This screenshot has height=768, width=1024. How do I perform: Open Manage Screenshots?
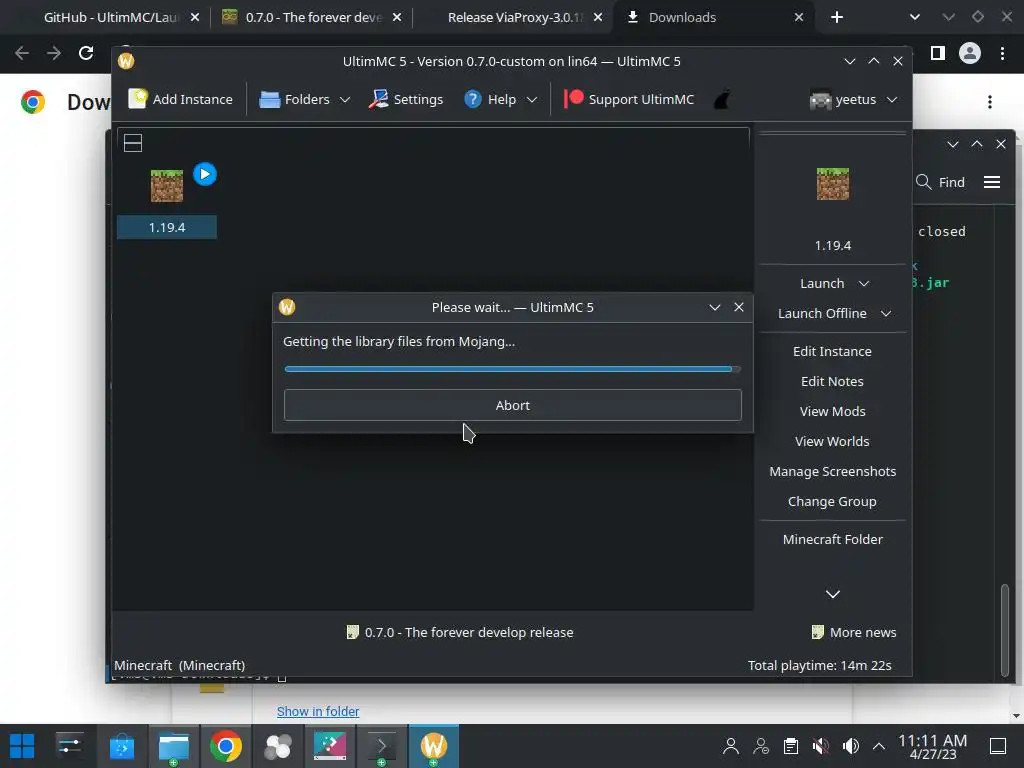[x=832, y=472]
